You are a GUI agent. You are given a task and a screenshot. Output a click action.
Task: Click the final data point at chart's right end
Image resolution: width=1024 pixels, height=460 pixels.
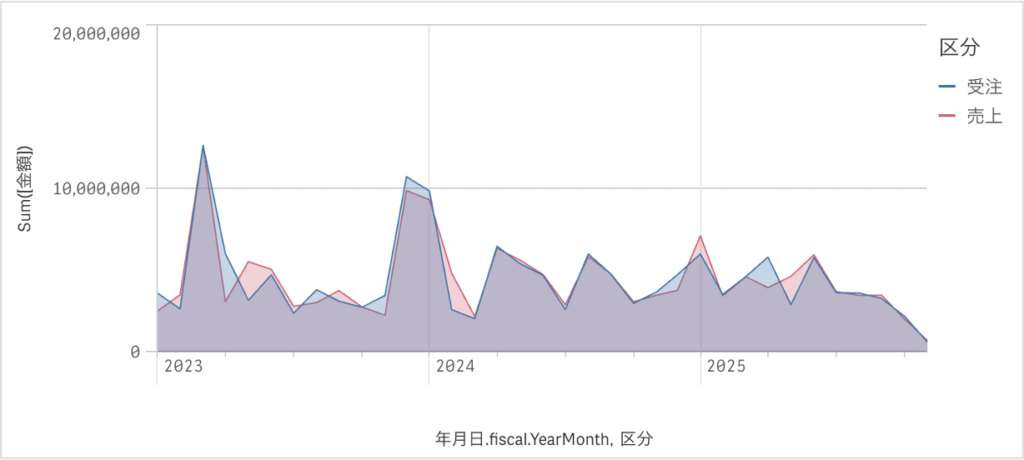click(x=926, y=341)
